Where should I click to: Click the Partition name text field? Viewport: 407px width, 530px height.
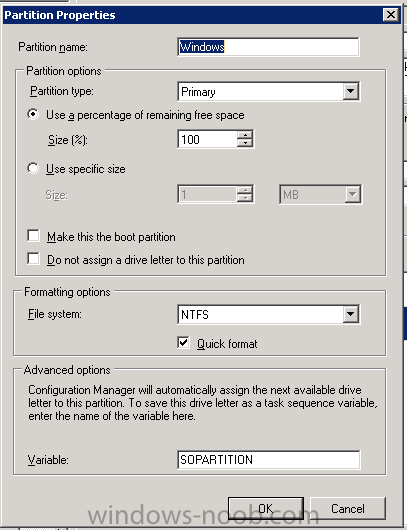(x=268, y=47)
